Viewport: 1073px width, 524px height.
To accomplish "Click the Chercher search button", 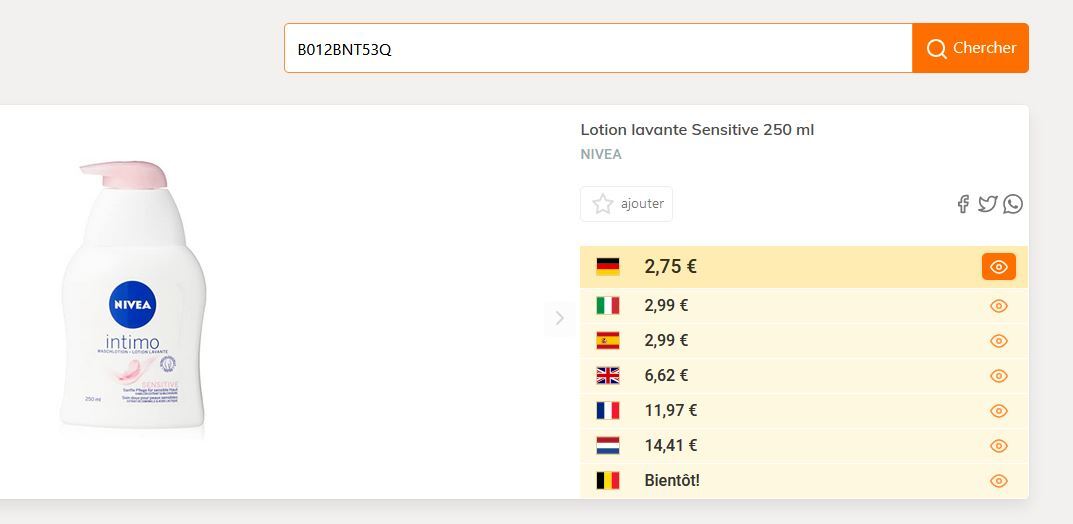I will pyautogui.click(x=970, y=48).
